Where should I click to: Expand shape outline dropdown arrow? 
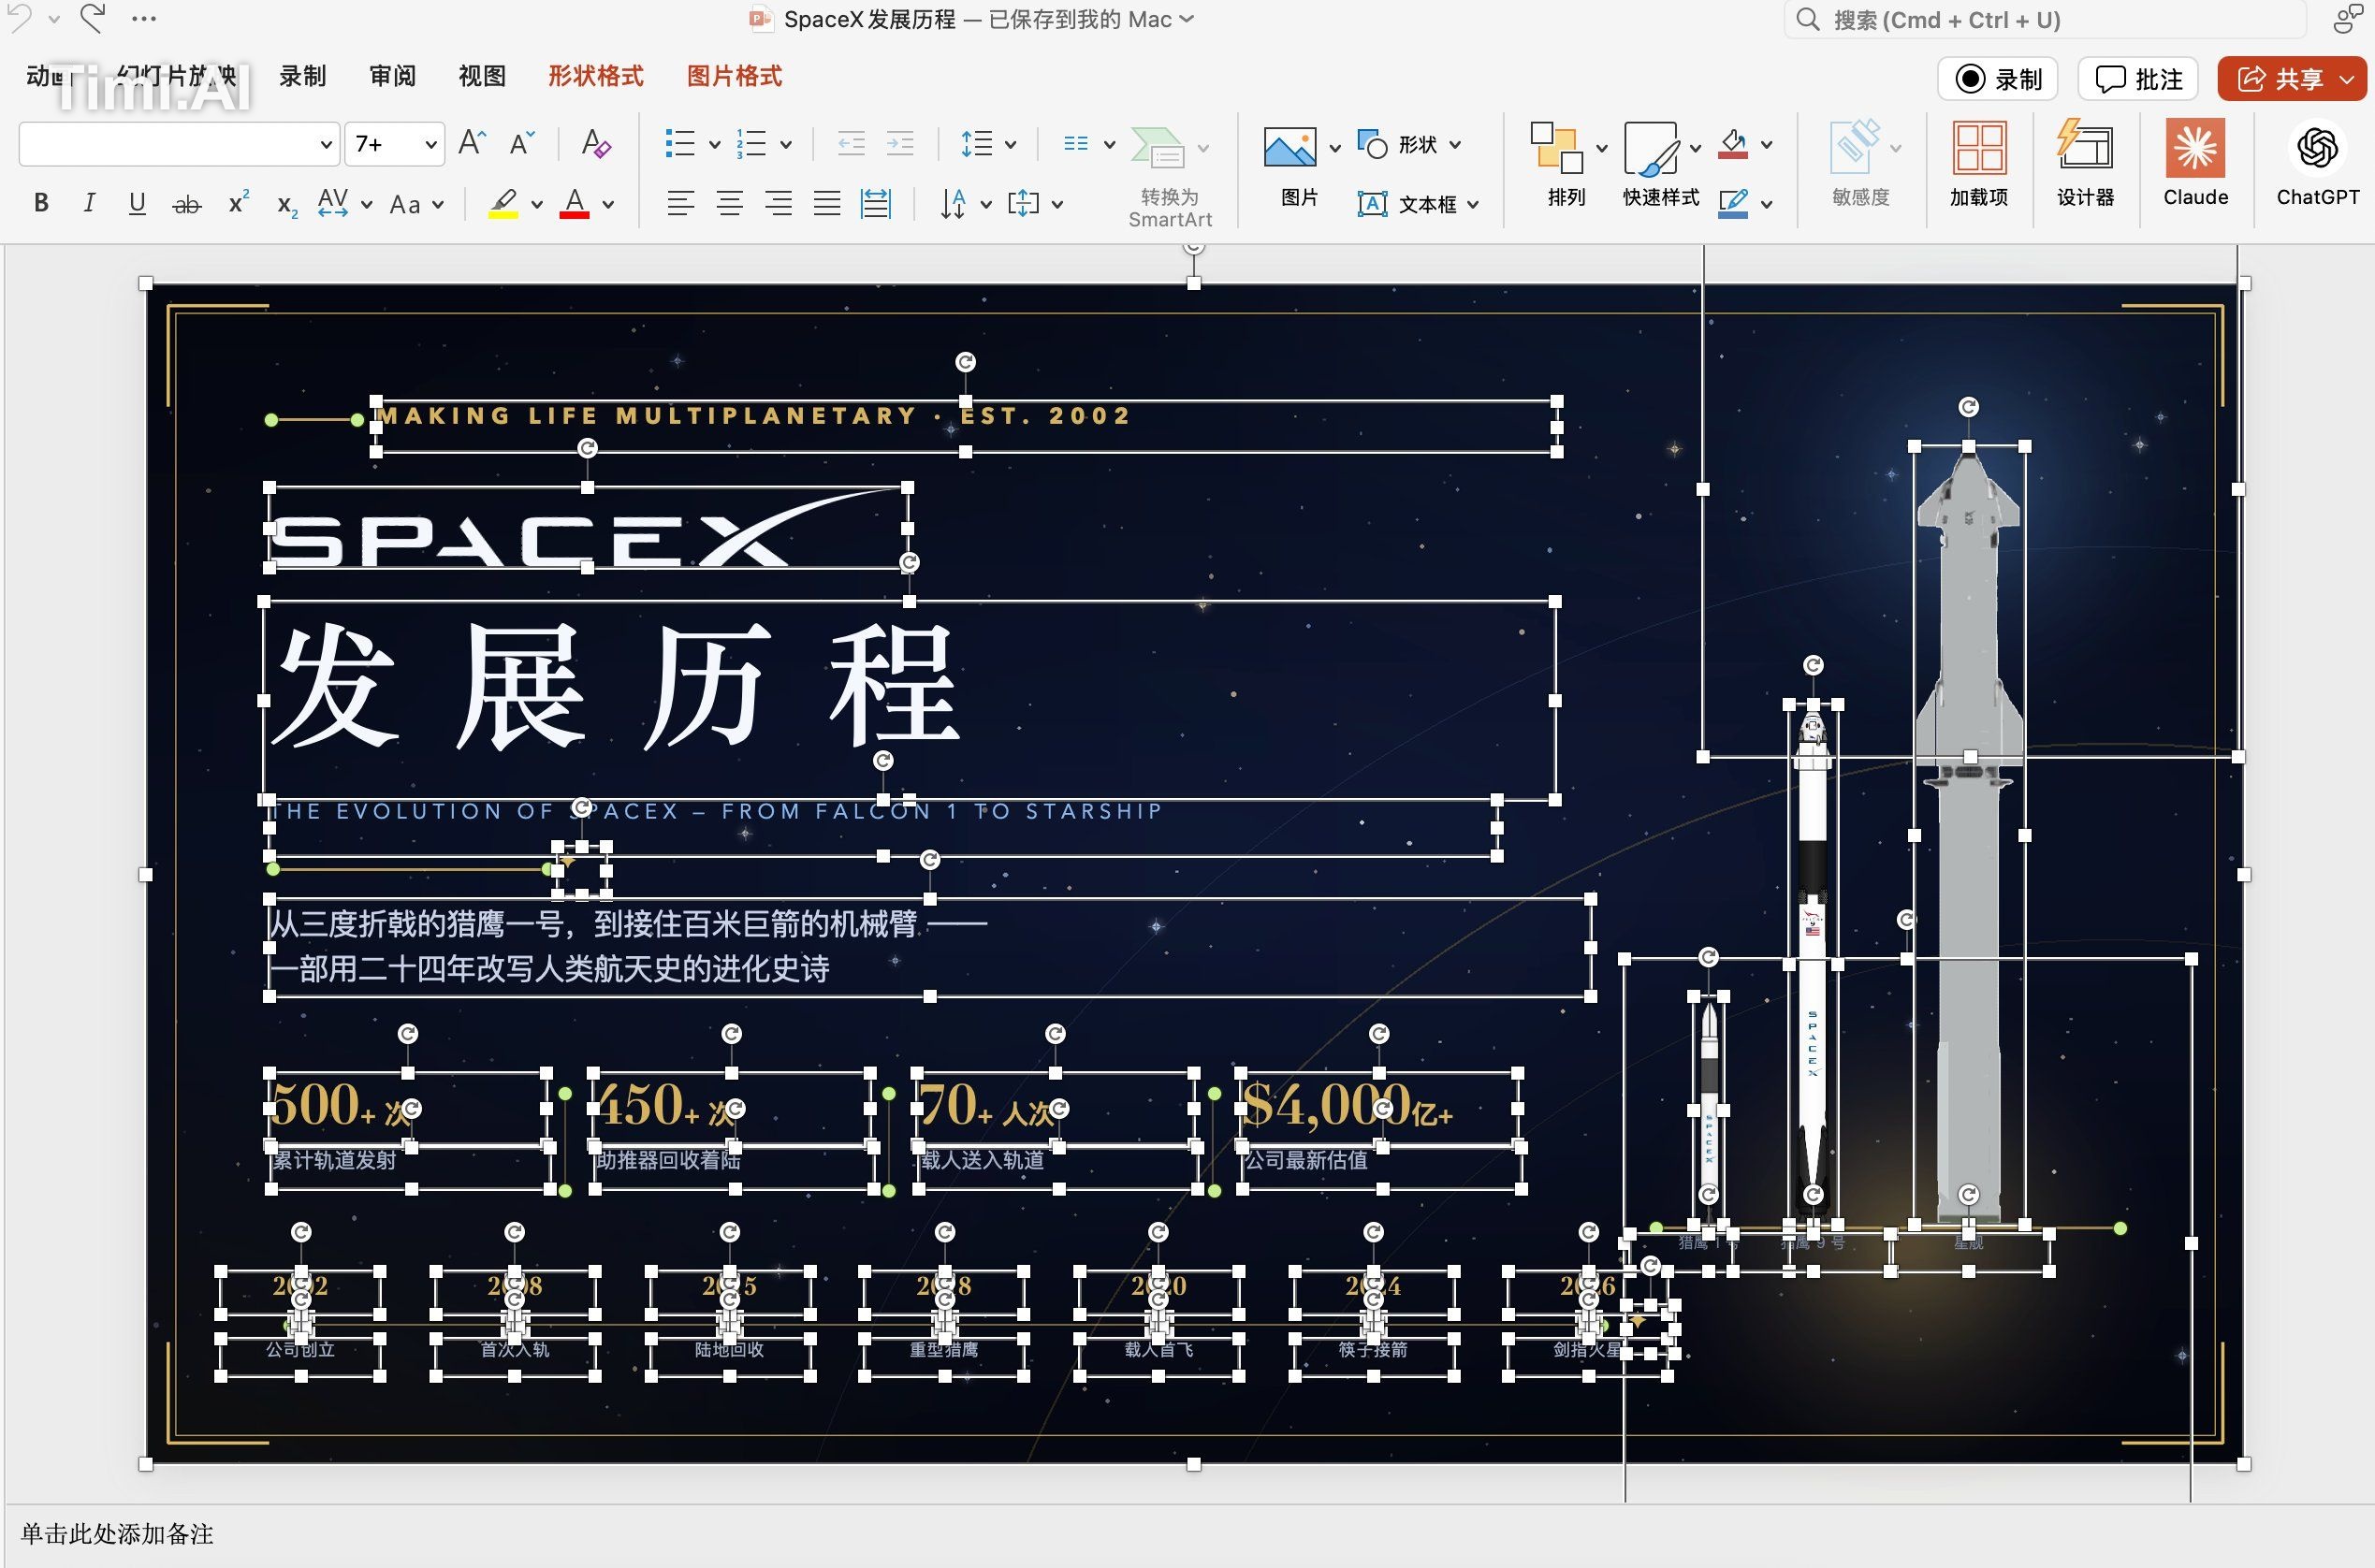pos(1767,205)
